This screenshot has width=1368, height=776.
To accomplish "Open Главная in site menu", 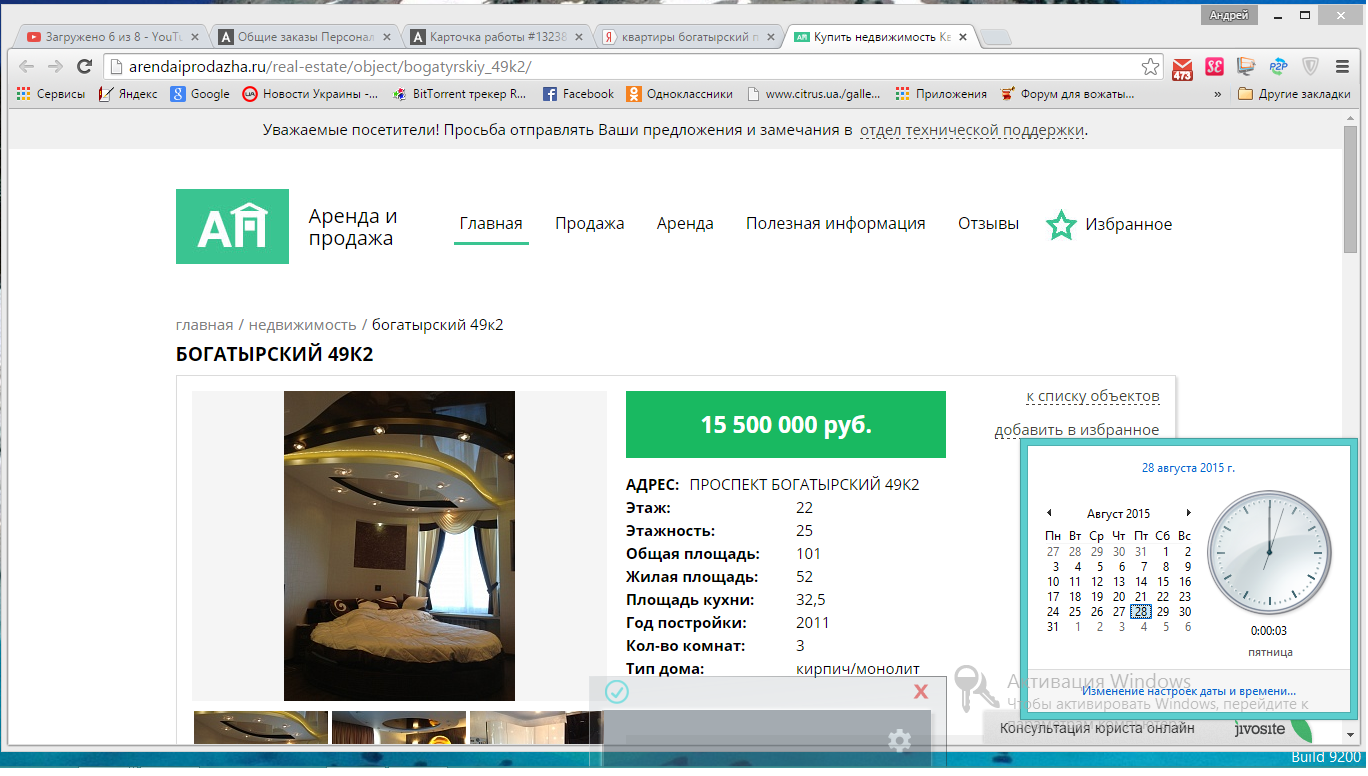I will click(x=491, y=224).
